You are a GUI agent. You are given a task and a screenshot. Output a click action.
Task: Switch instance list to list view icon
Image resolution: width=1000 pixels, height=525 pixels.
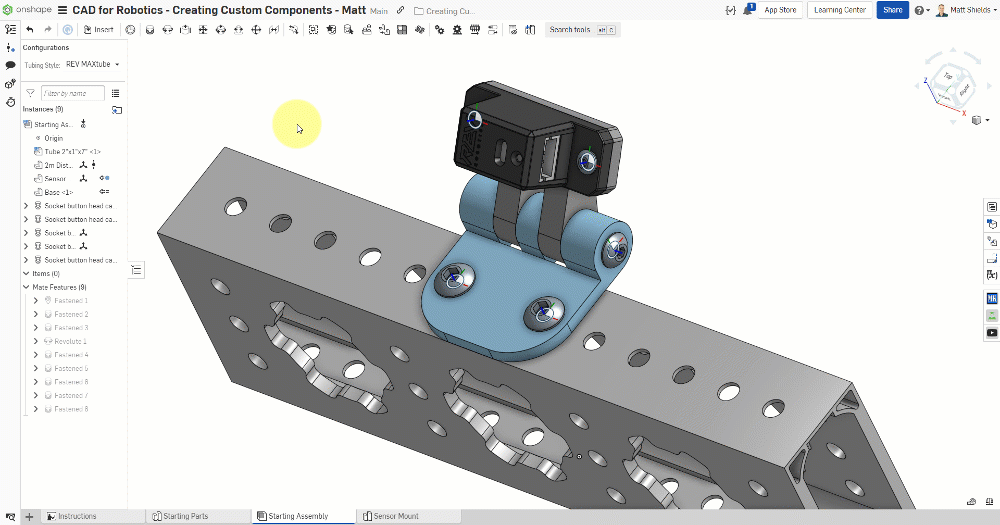point(116,93)
